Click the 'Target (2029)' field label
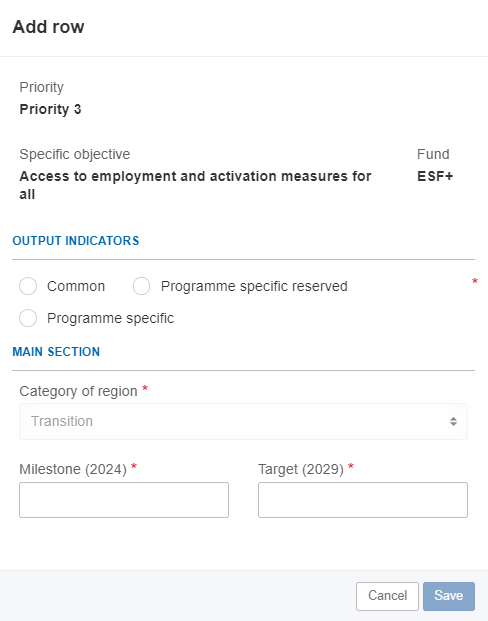This screenshot has width=488, height=621. [x=301, y=469]
